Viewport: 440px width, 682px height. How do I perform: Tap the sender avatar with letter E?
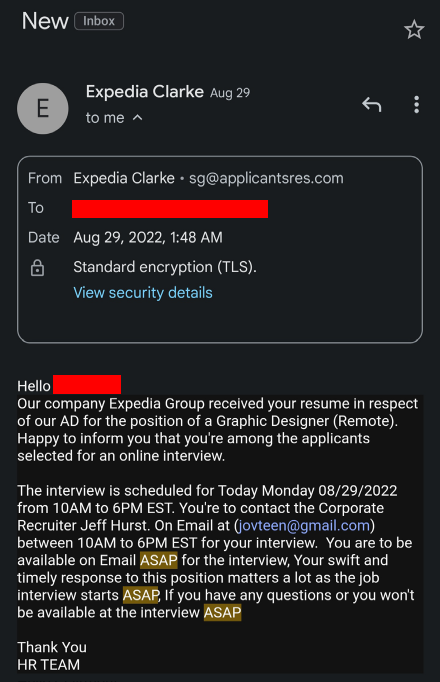(x=43, y=108)
